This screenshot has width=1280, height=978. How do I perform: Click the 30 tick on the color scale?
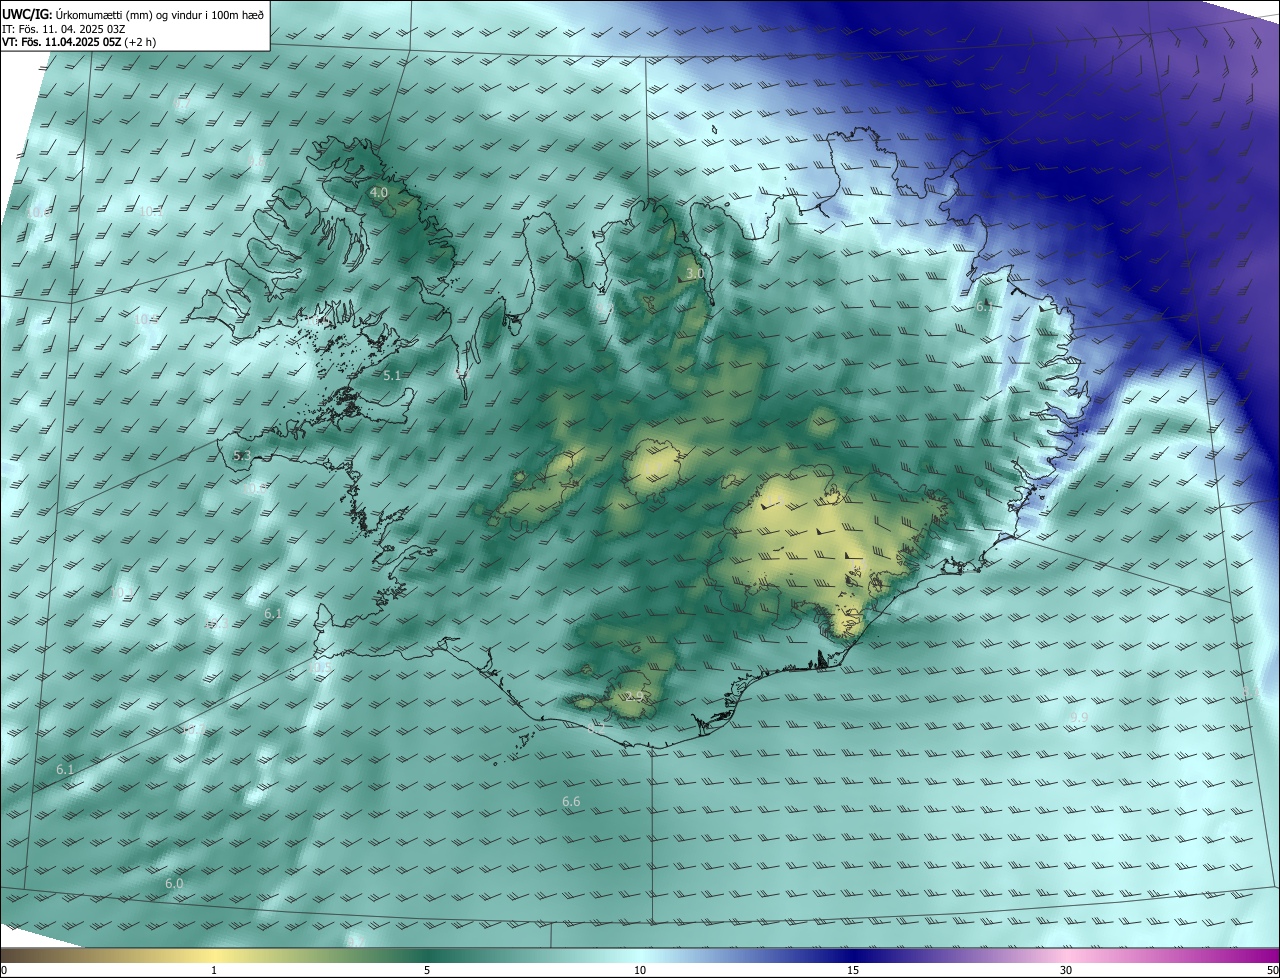coord(1066,970)
